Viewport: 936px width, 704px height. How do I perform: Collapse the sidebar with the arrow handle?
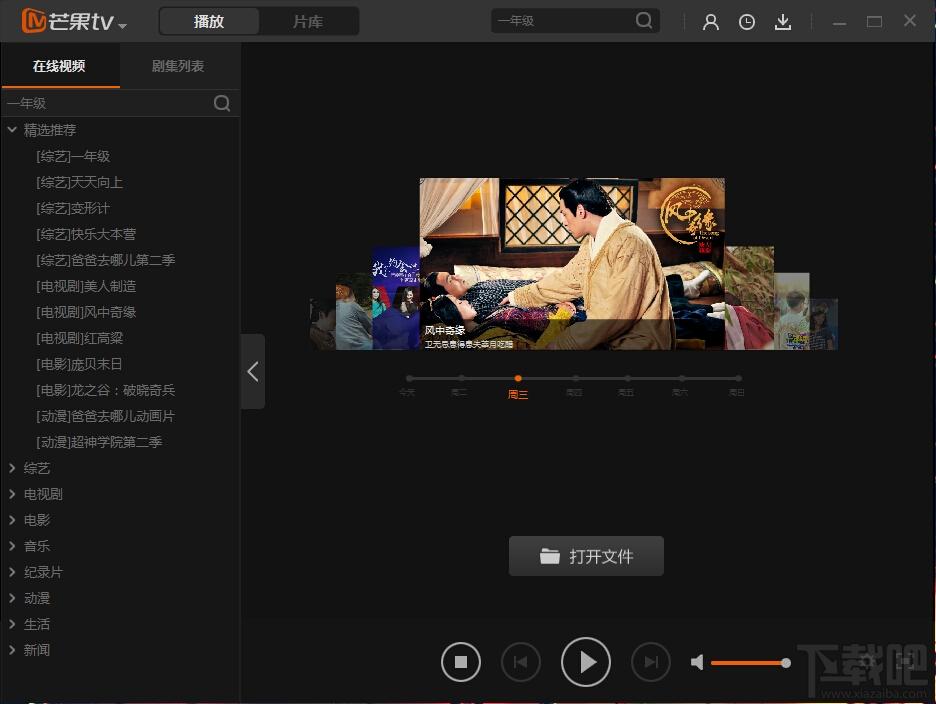pyautogui.click(x=253, y=371)
